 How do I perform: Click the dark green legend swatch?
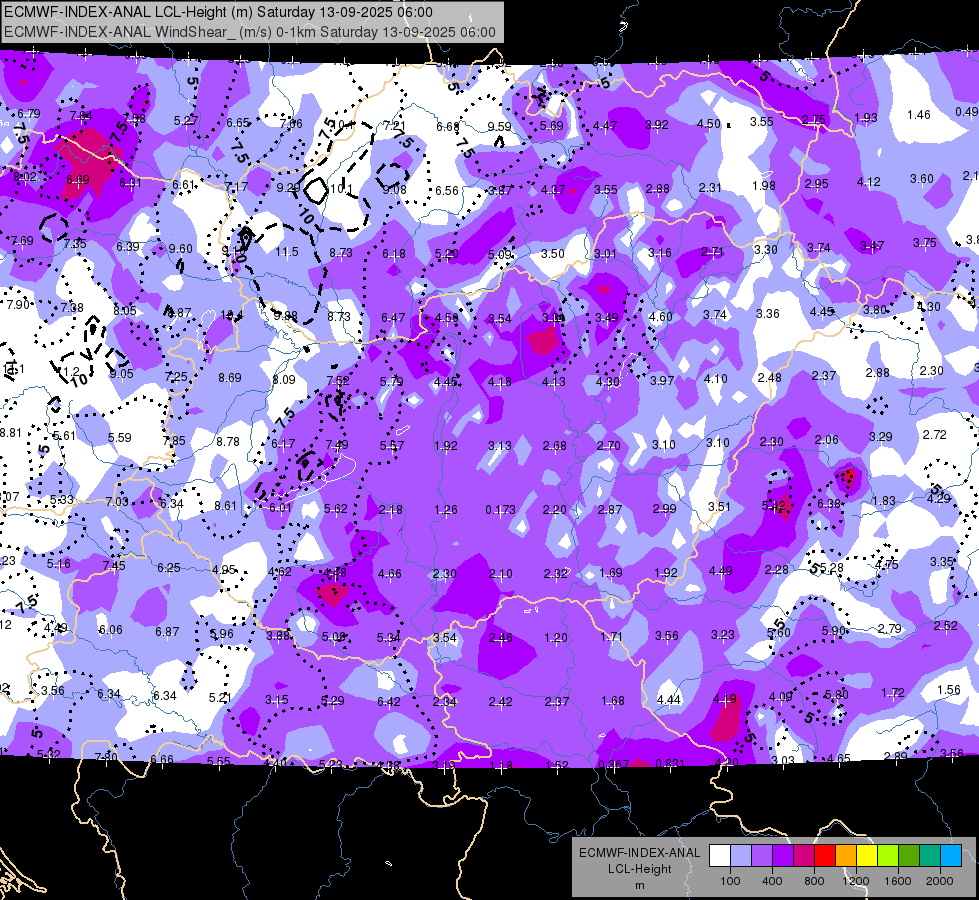point(908,855)
